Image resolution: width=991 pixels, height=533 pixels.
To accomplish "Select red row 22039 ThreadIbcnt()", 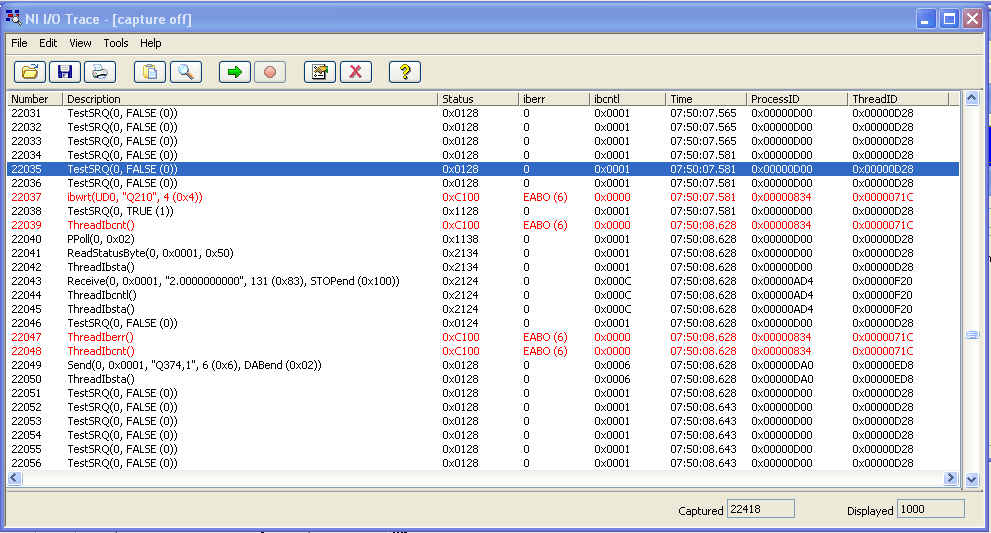I will [x=483, y=225].
